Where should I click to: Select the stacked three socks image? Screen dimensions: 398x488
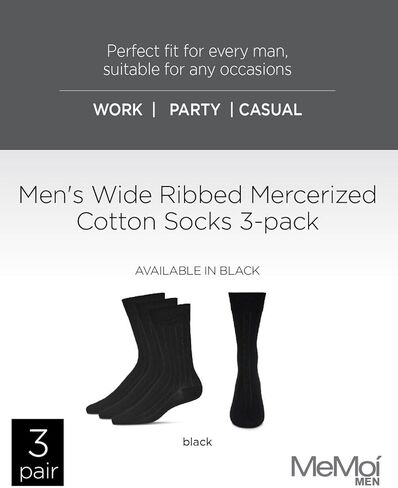pyautogui.click(x=144, y=359)
